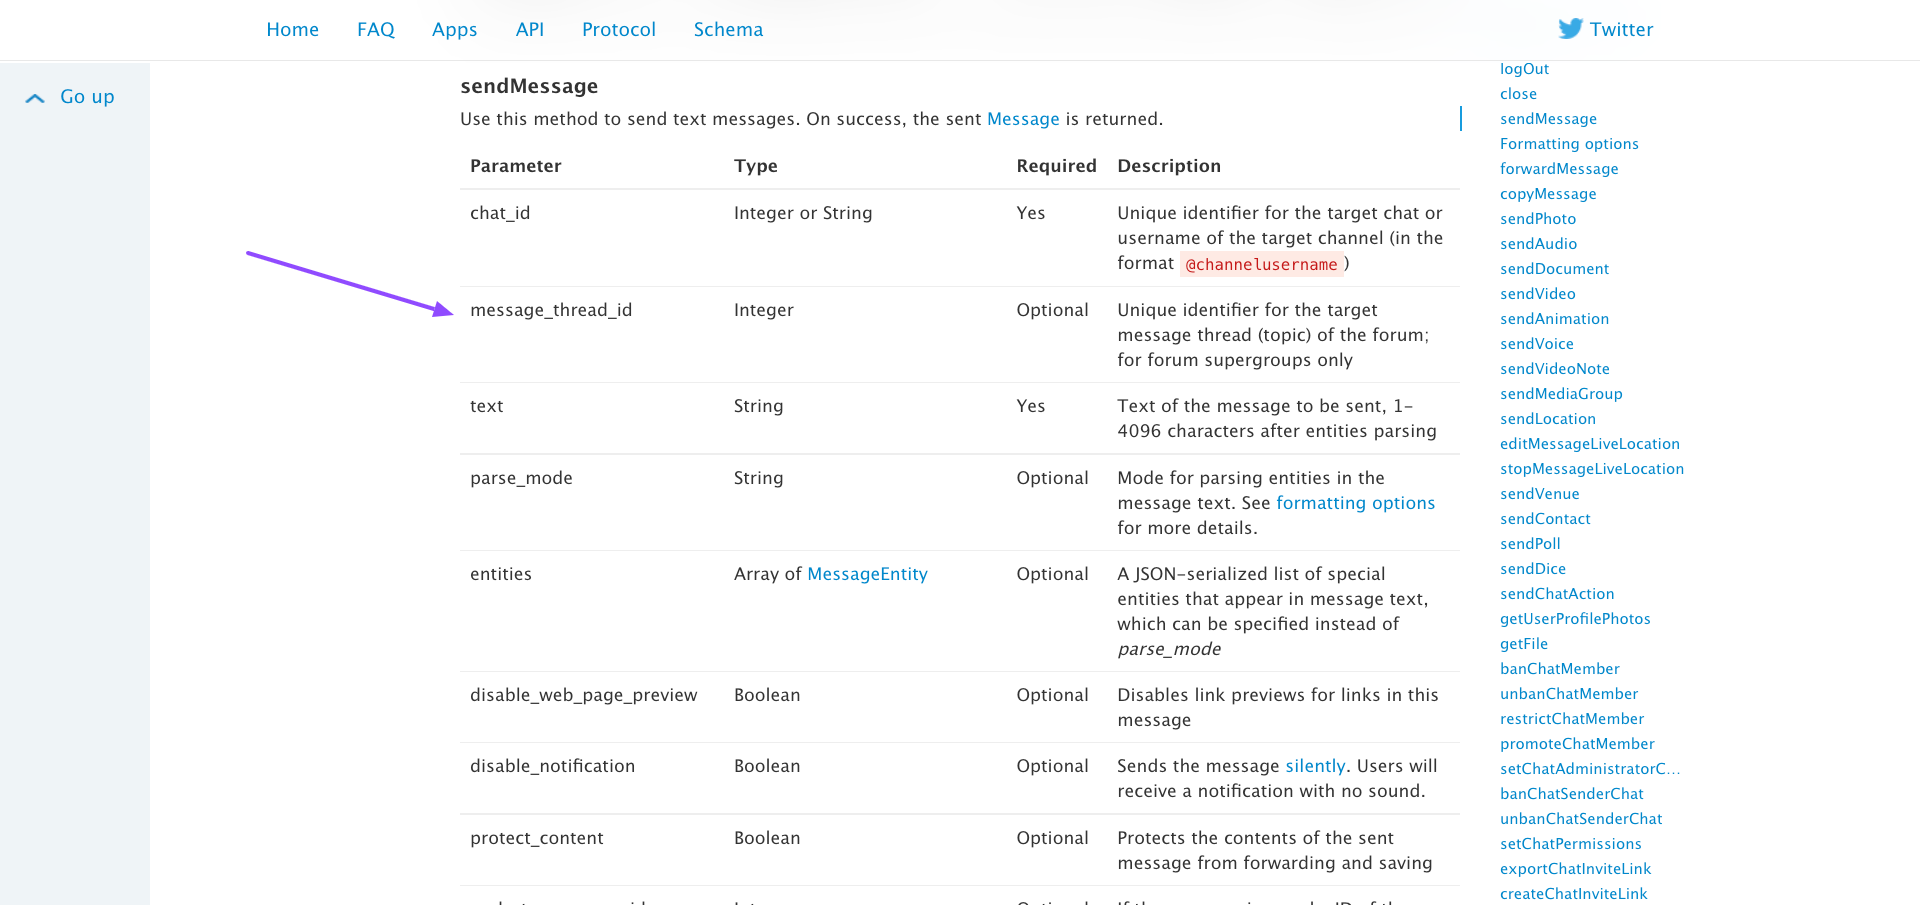1920x905 pixels.
Task: Select Schema in the top navigation
Action: tap(728, 30)
